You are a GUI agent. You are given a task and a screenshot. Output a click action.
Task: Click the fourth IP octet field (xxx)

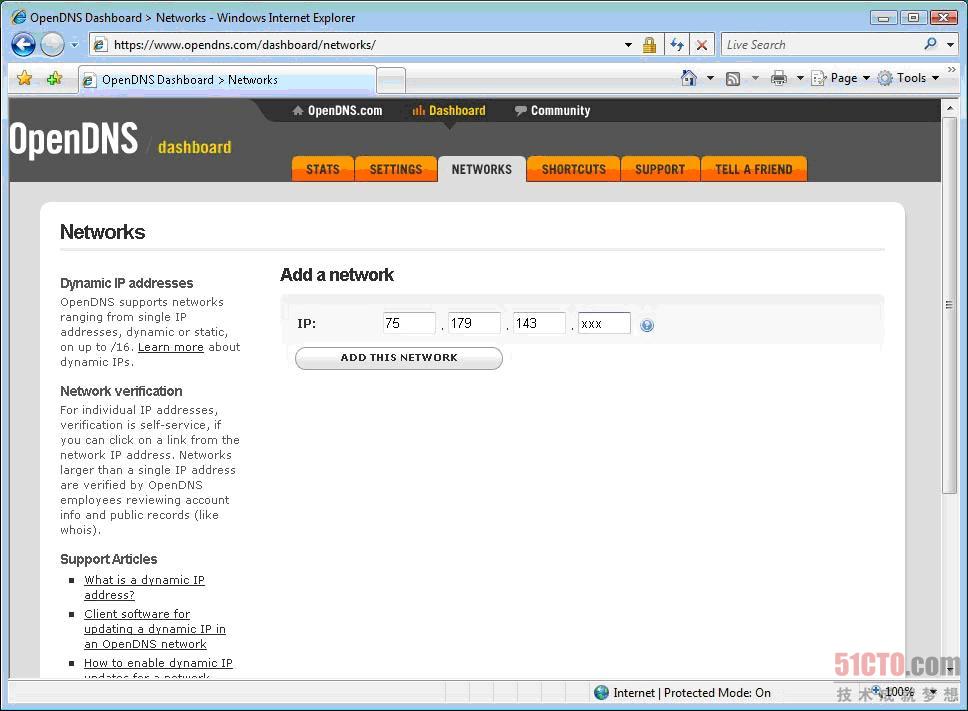click(x=604, y=323)
